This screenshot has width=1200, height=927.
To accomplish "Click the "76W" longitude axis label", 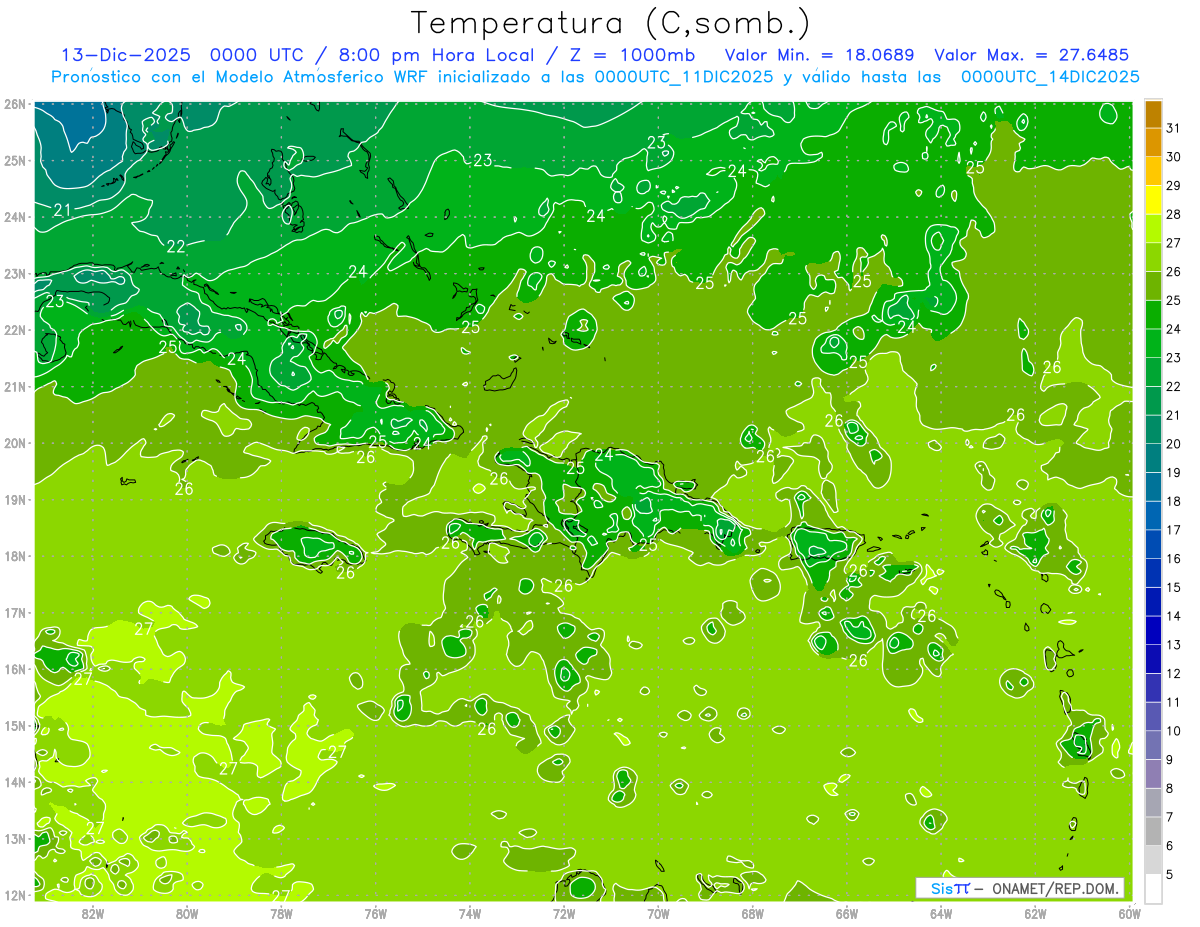I will pyautogui.click(x=375, y=912).
